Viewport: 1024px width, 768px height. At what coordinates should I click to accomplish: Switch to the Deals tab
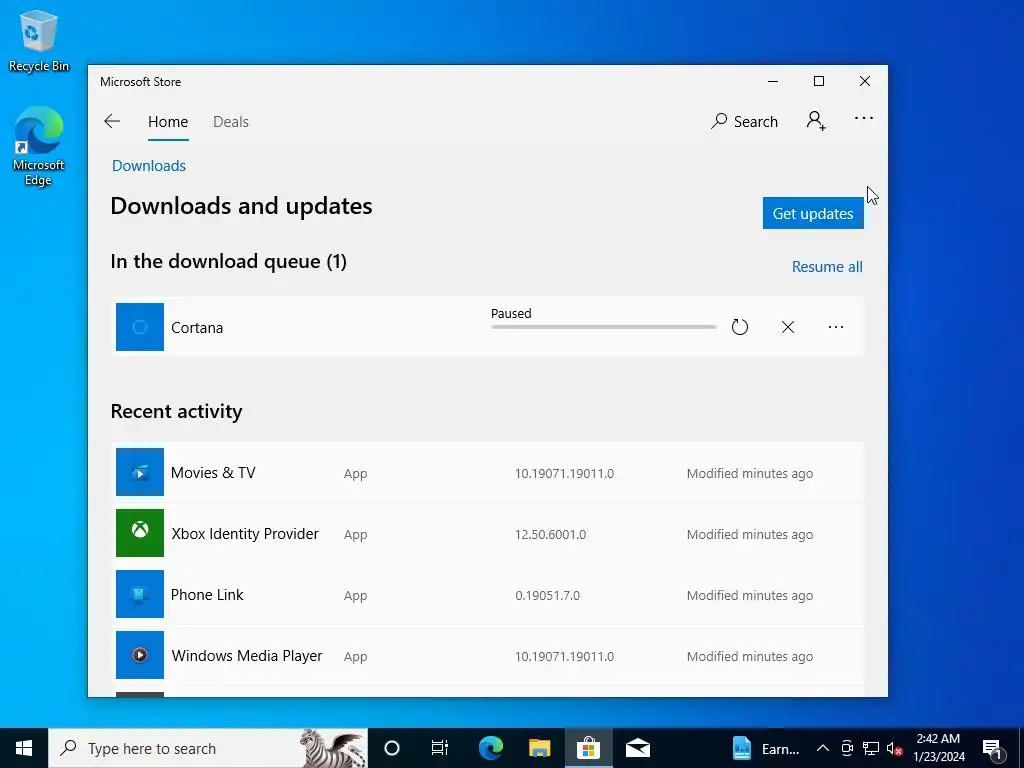click(x=231, y=122)
